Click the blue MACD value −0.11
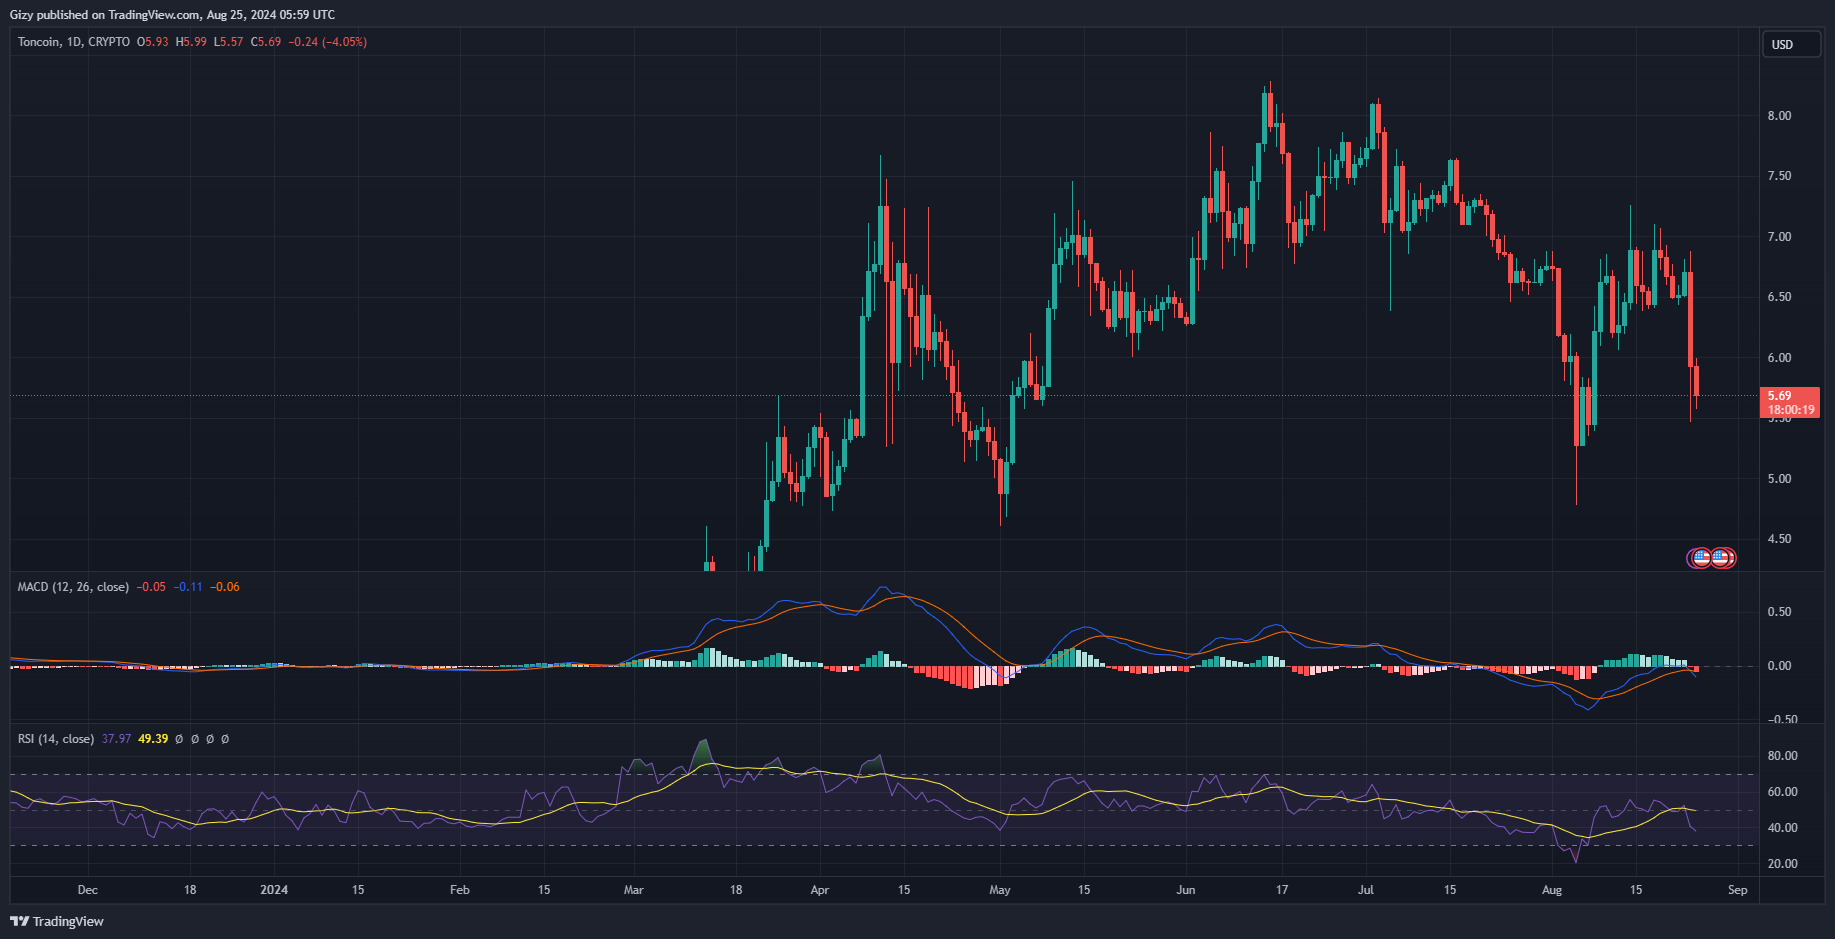This screenshot has height=939, width=1835. [188, 587]
